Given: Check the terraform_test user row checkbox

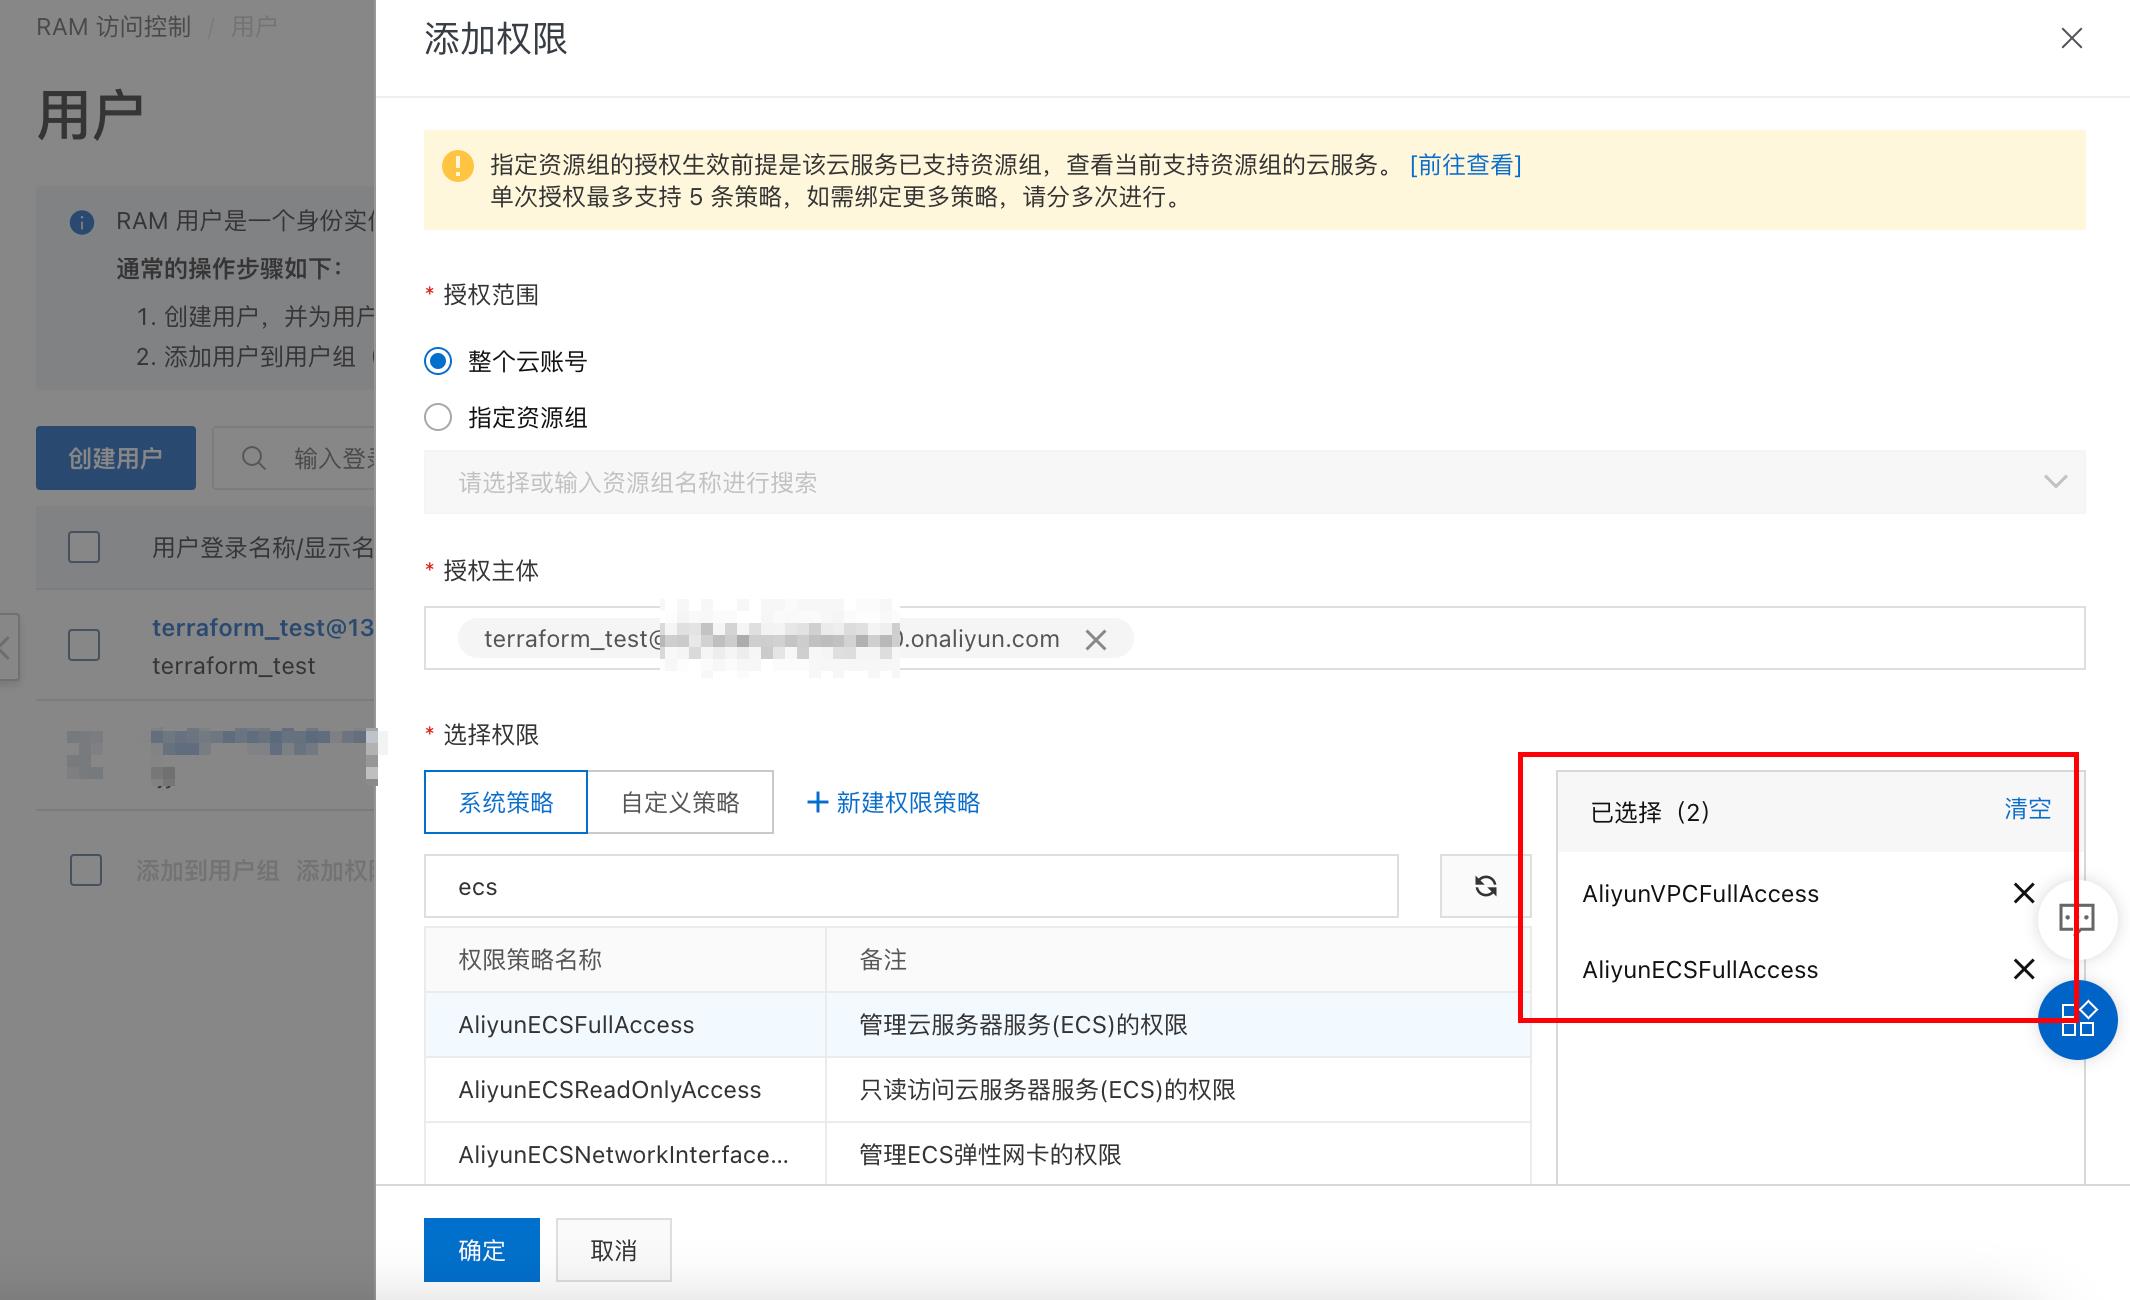Looking at the screenshot, I should click(84, 645).
